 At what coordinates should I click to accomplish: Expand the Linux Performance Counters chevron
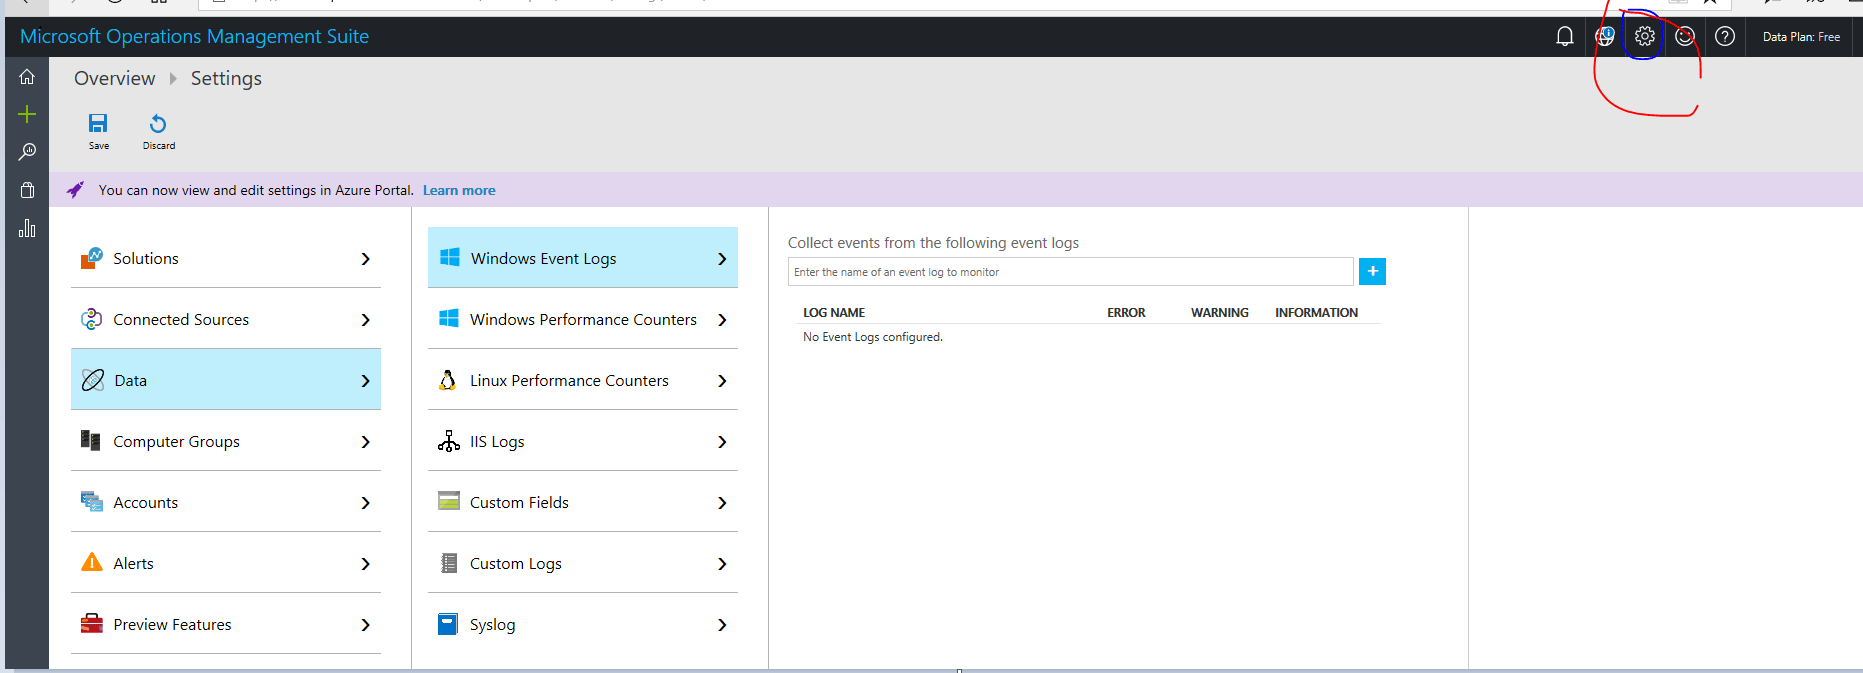click(722, 381)
